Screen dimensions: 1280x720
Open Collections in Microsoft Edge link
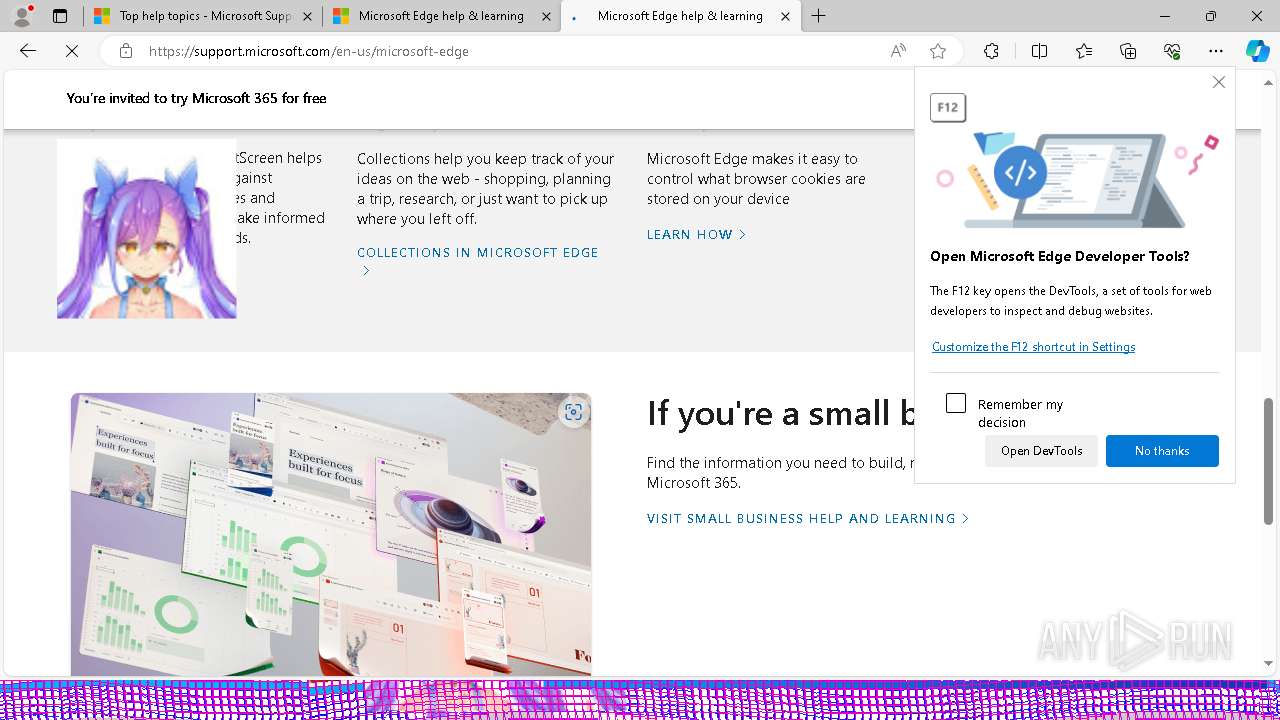tap(478, 253)
